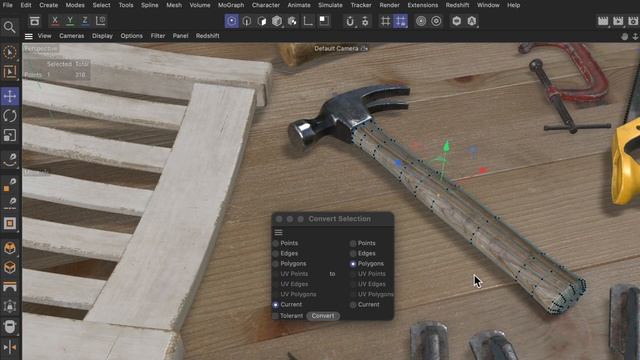Screen dimensions: 640x360
Task: Open the MoGraph main menu
Action: pos(231,5)
